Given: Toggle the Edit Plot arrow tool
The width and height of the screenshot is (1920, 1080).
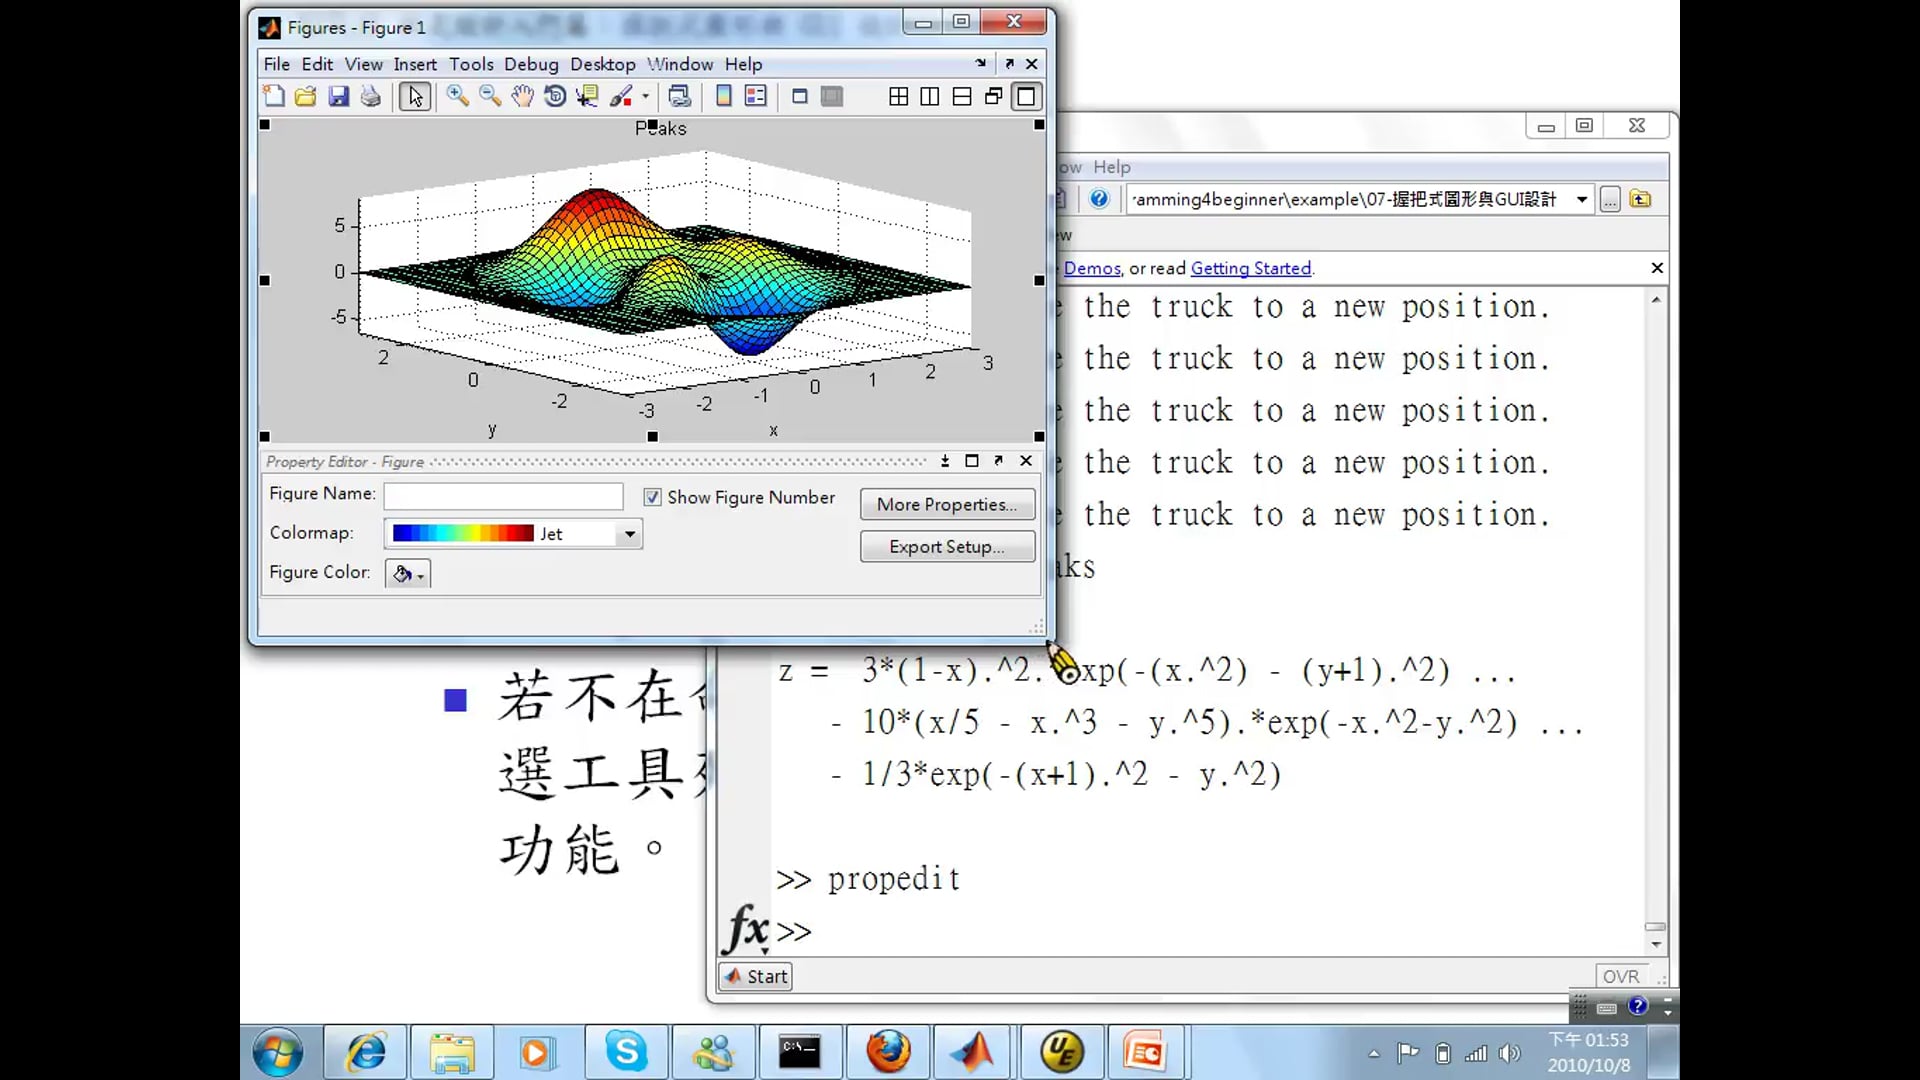Looking at the screenshot, I should tap(414, 96).
